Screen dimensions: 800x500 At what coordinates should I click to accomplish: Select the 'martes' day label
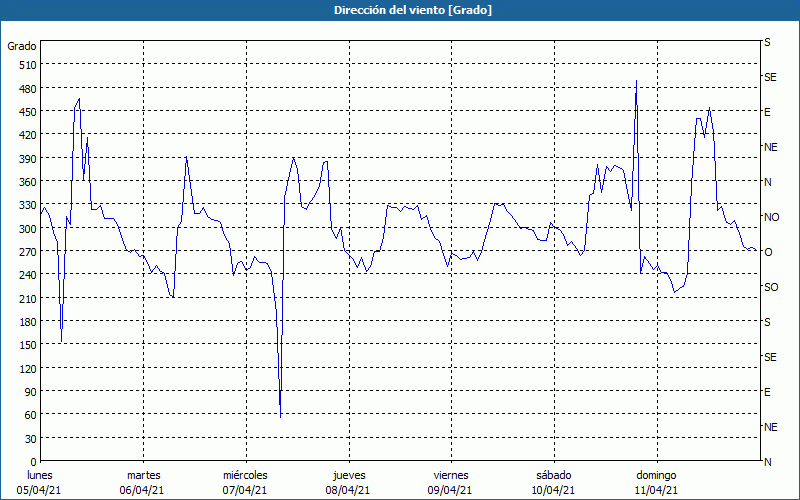pos(143,476)
